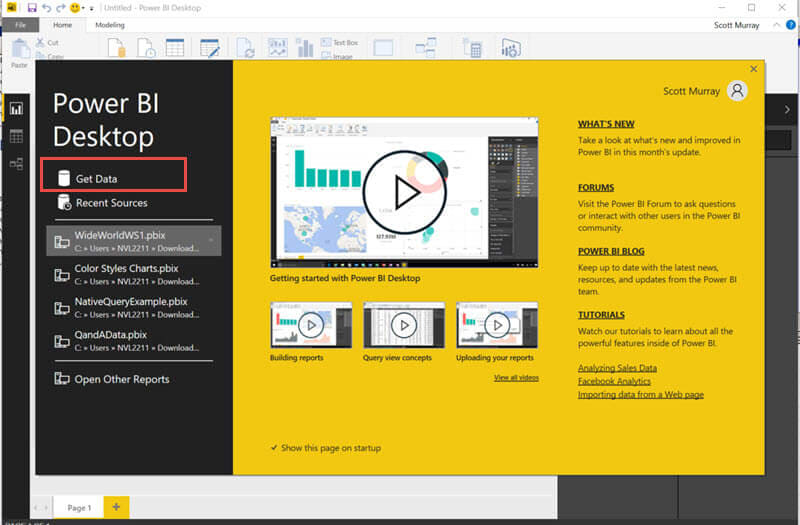Open Importing data from a Web page link
800x525 pixels.
pos(641,394)
